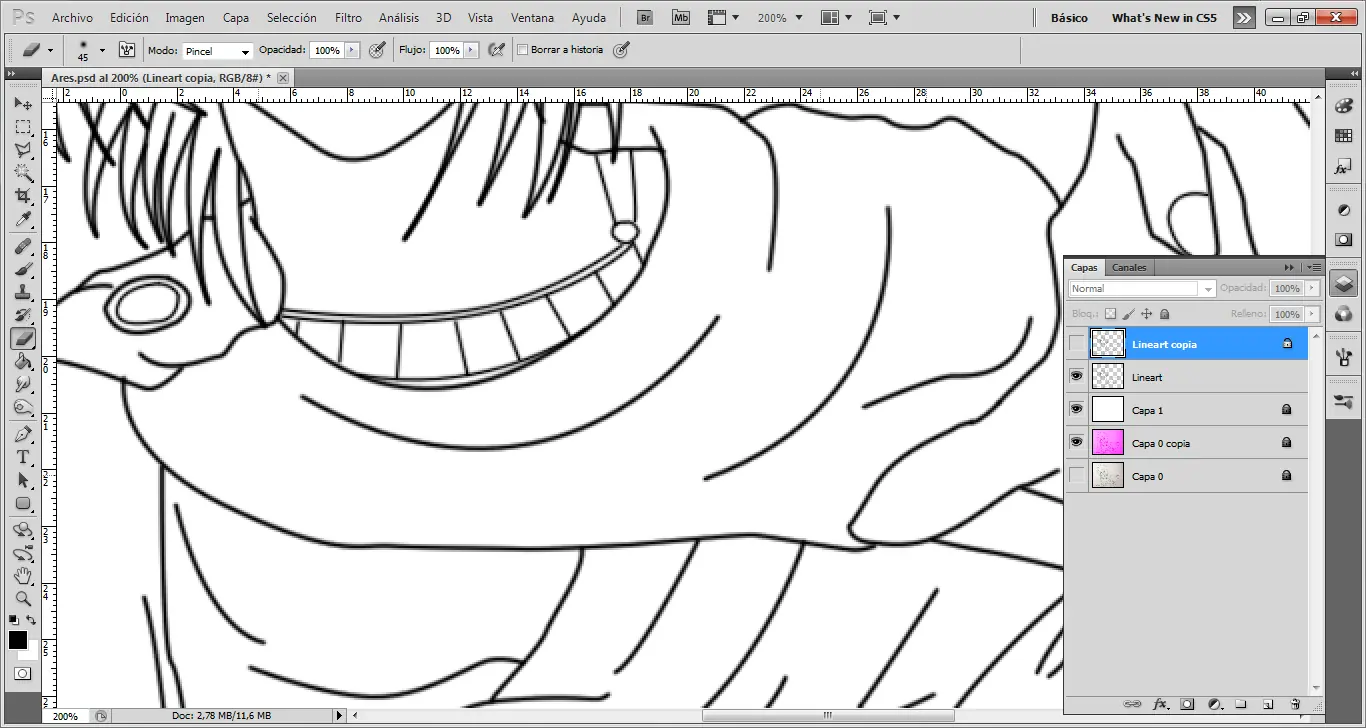Screen dimensions: 1366x728
Task: Select the Magic Wand tool
Action: (23, 173)
